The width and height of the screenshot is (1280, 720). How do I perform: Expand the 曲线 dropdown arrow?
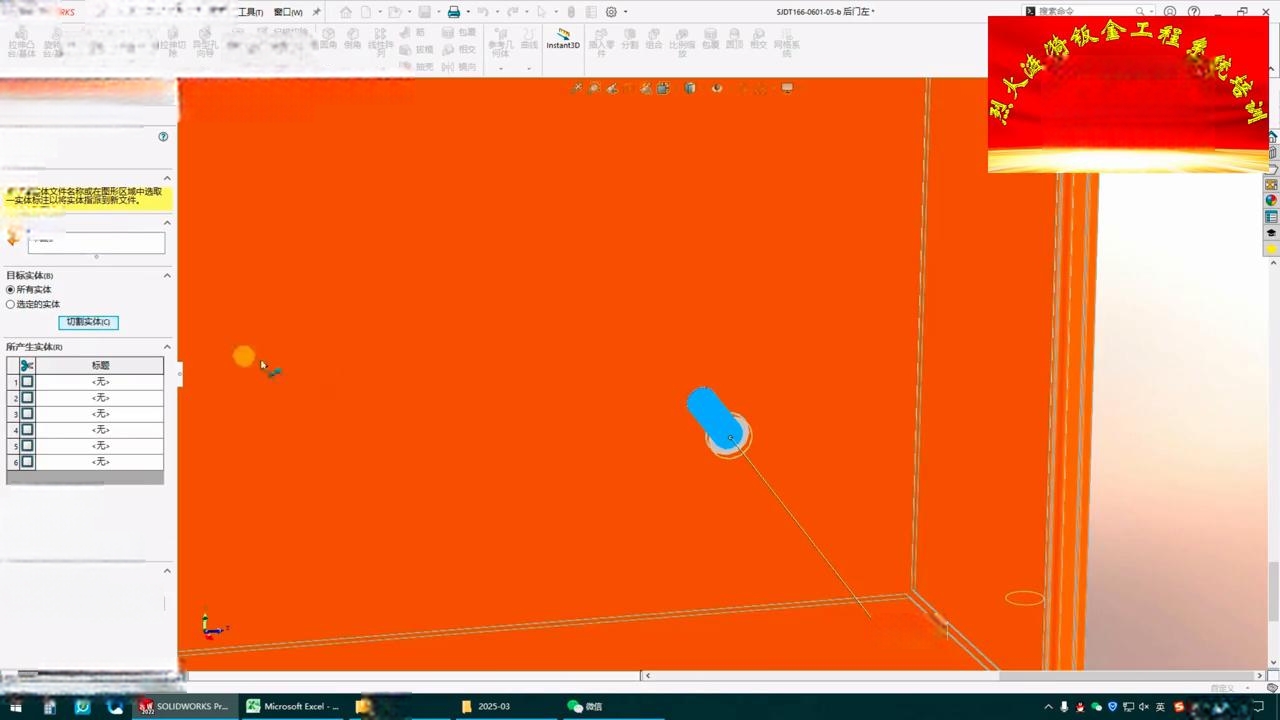[529, 68]
